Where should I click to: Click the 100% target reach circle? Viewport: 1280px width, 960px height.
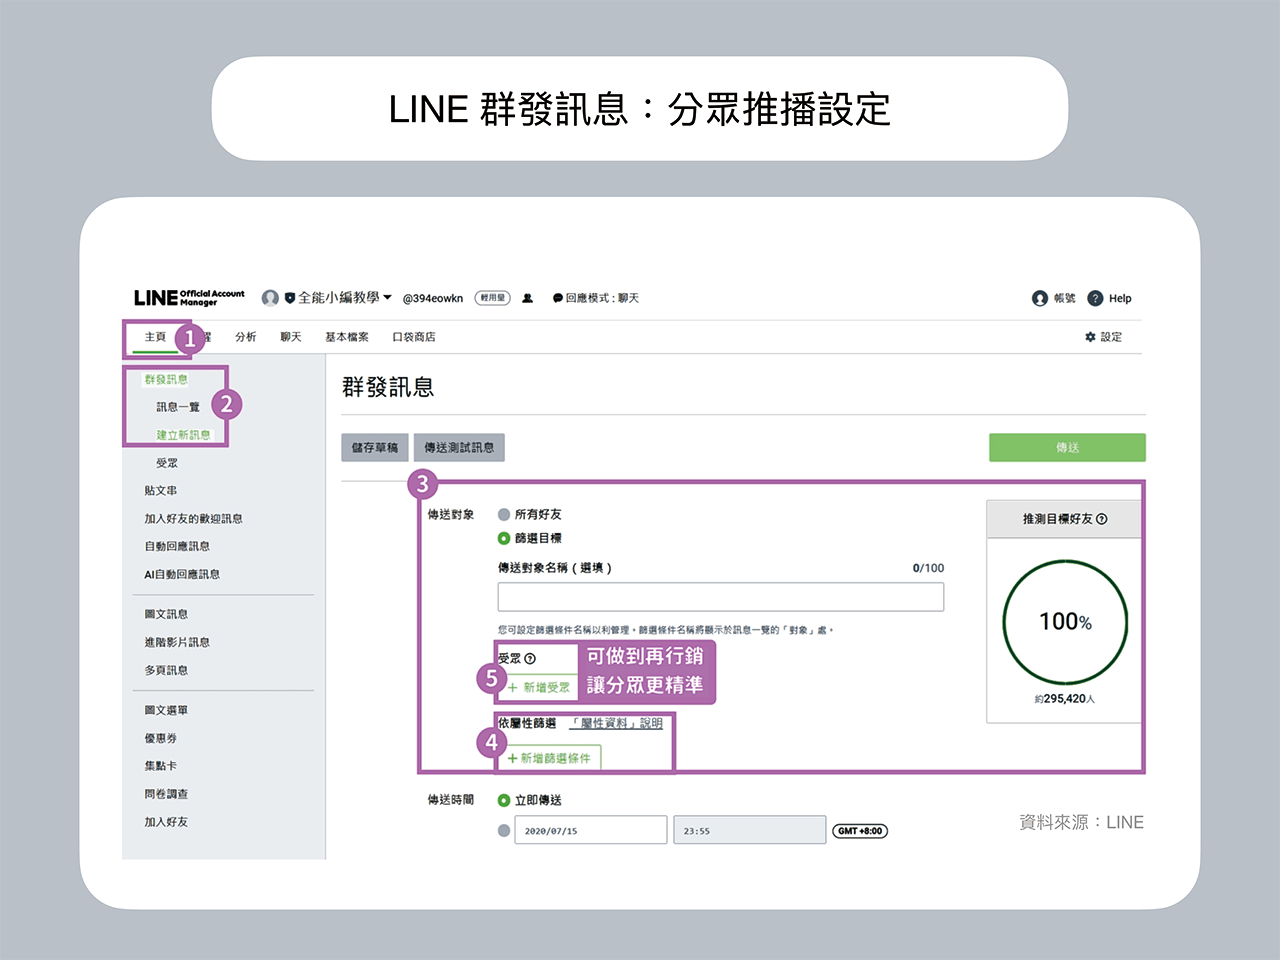point(1065,622)
